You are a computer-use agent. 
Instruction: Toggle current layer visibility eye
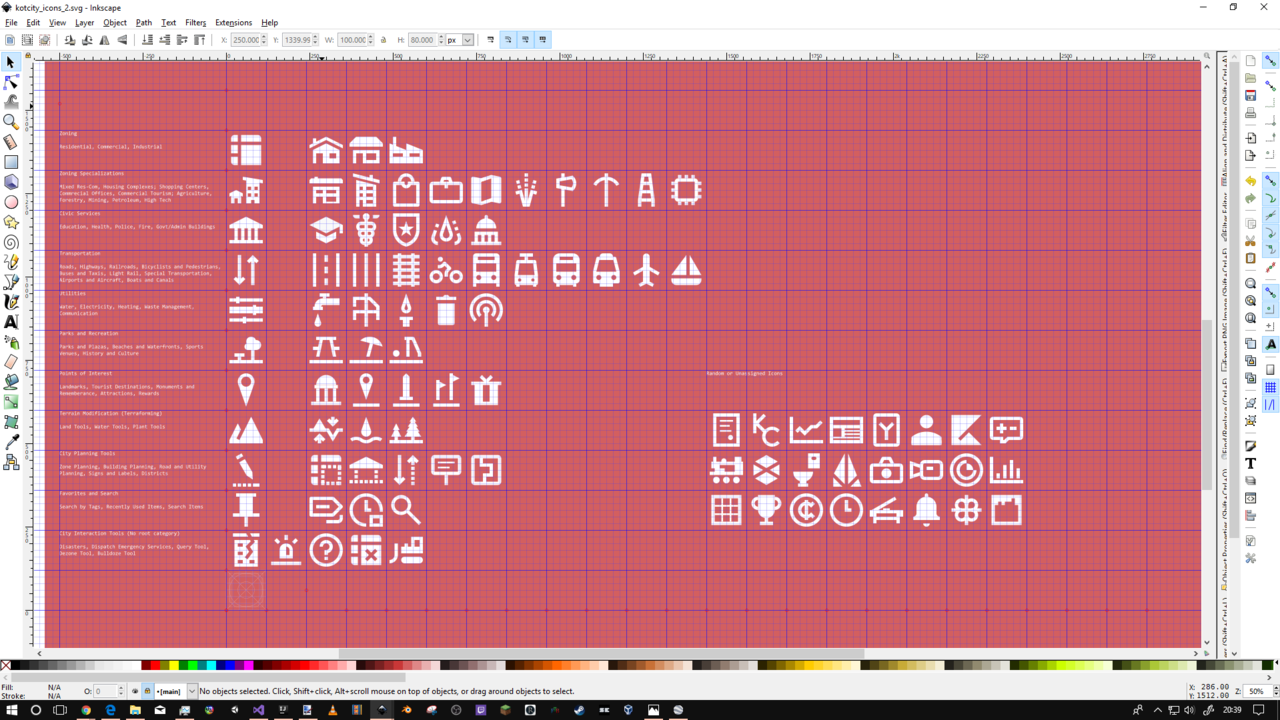[x=135, y=691]
